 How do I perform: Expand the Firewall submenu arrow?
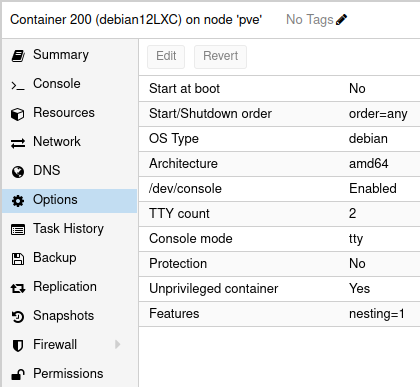[x=117, y=344]
